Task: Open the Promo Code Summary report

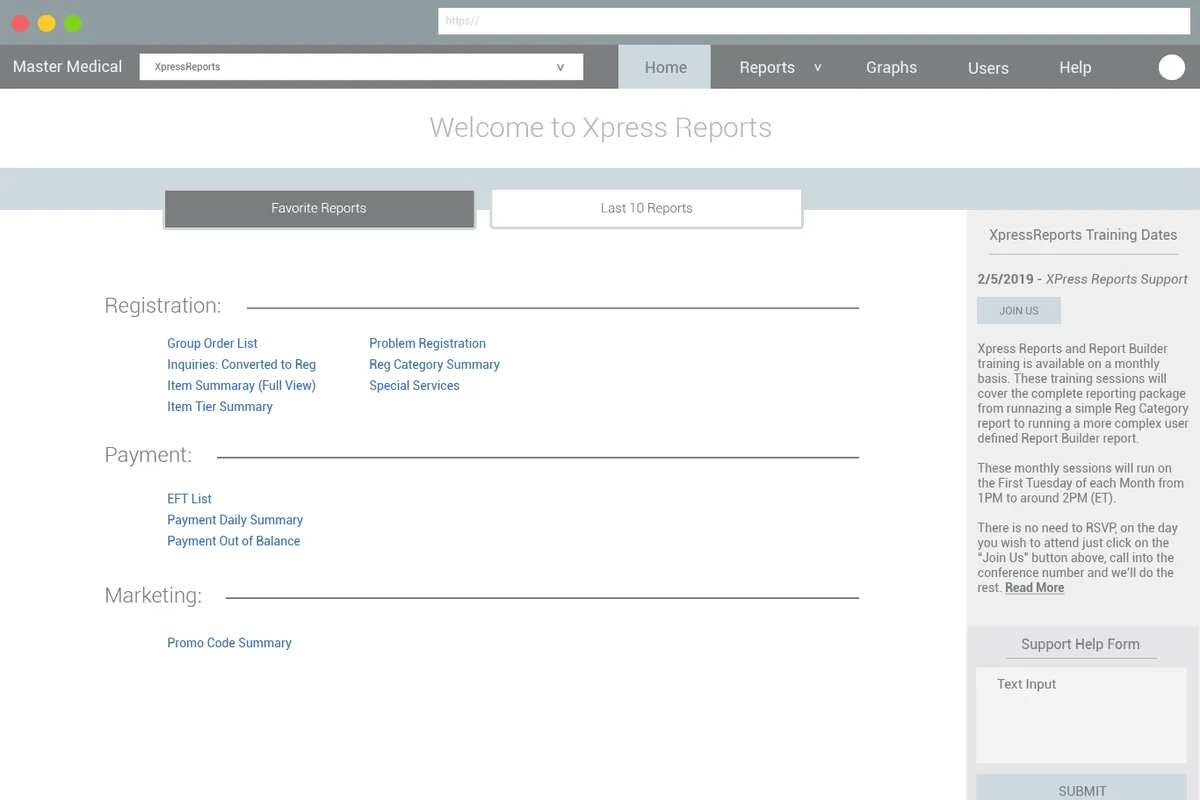Action: (x=229, y=642)
